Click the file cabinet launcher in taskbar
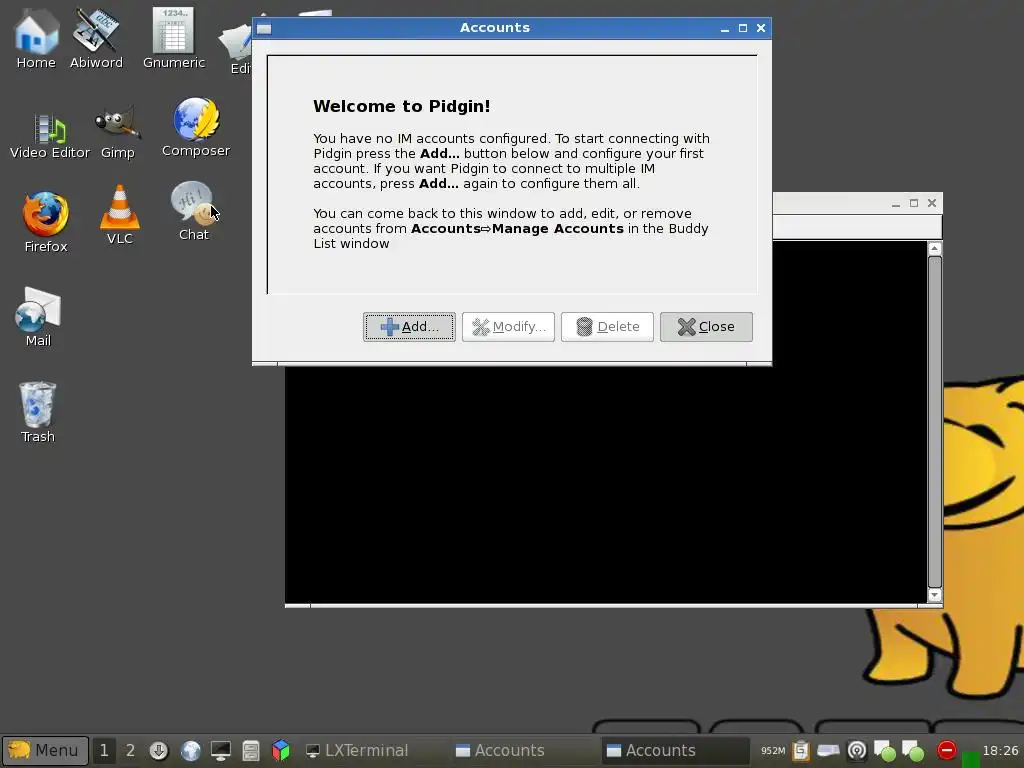Image resolution: width=1024 pixels, height=768 pixels. click(251, 750)
